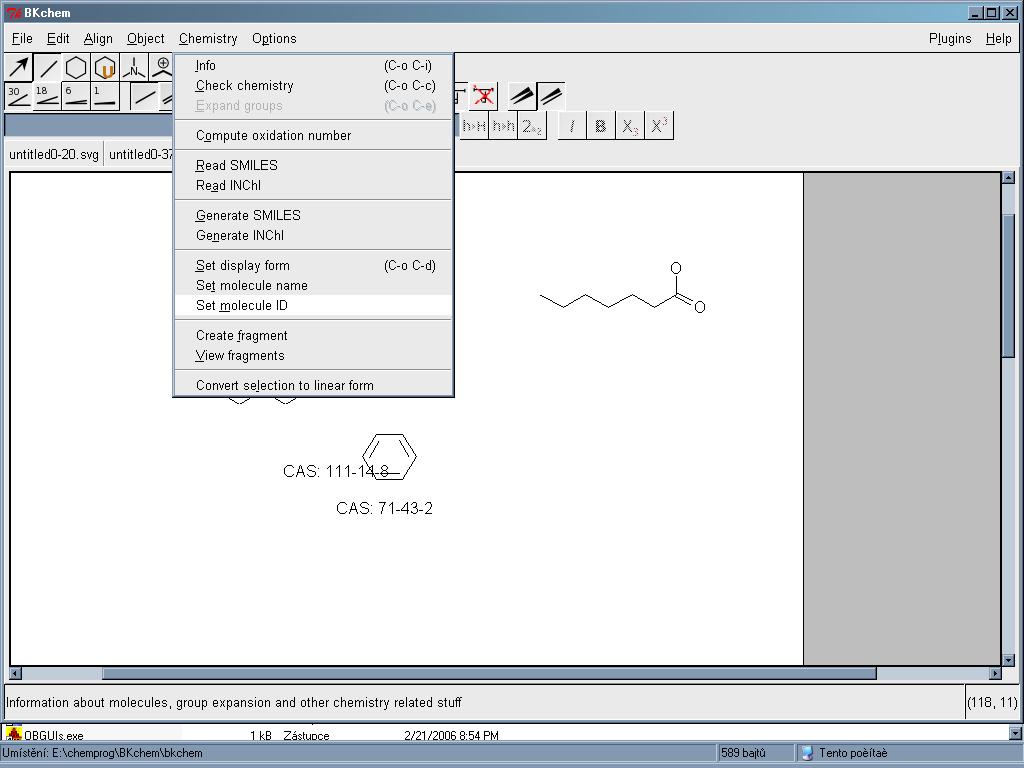Open the File menu
This screenshot has height=768, width=1024.
point(22,39)
